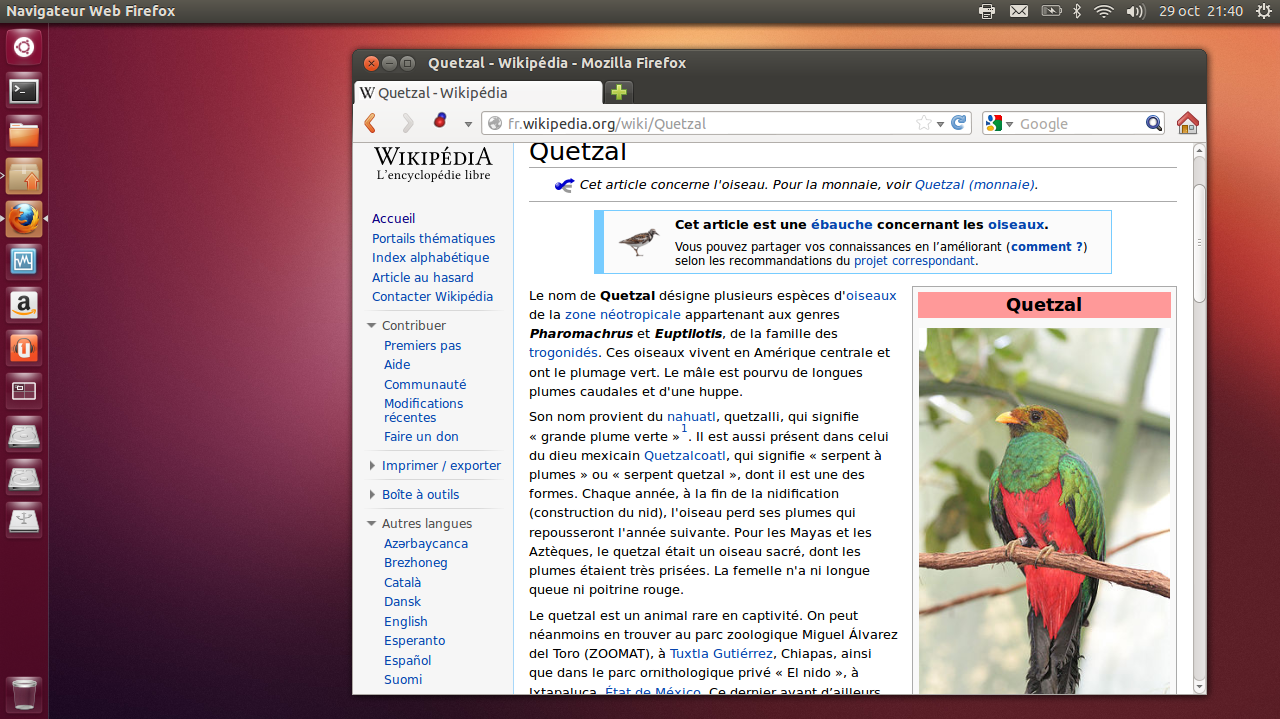Go to Index alphabétique
Image resolution: width=1280 pixels, height=719 pixels.
tap(430, 257)
